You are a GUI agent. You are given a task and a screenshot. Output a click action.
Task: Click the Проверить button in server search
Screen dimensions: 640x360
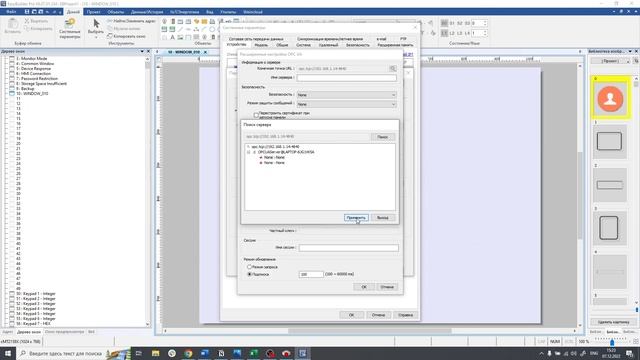[356, 218]
